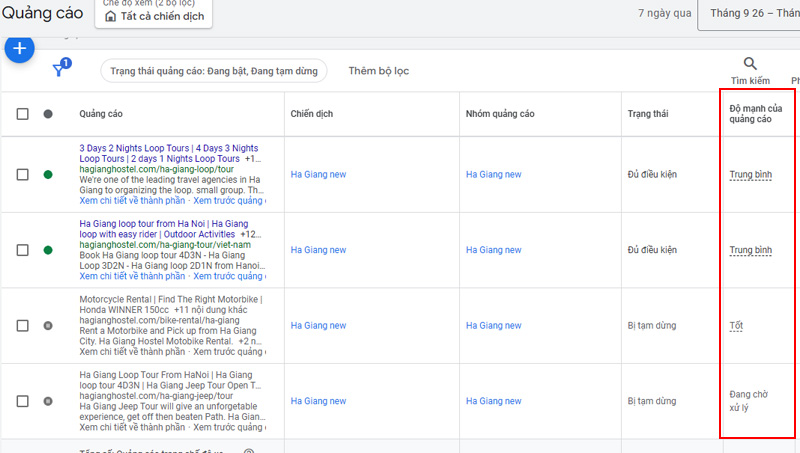Image resolution: width=800 pixels, height=453 pixels.
Task: Click 'Thêm bộ lọc' to add a filter
Action: 378,71
